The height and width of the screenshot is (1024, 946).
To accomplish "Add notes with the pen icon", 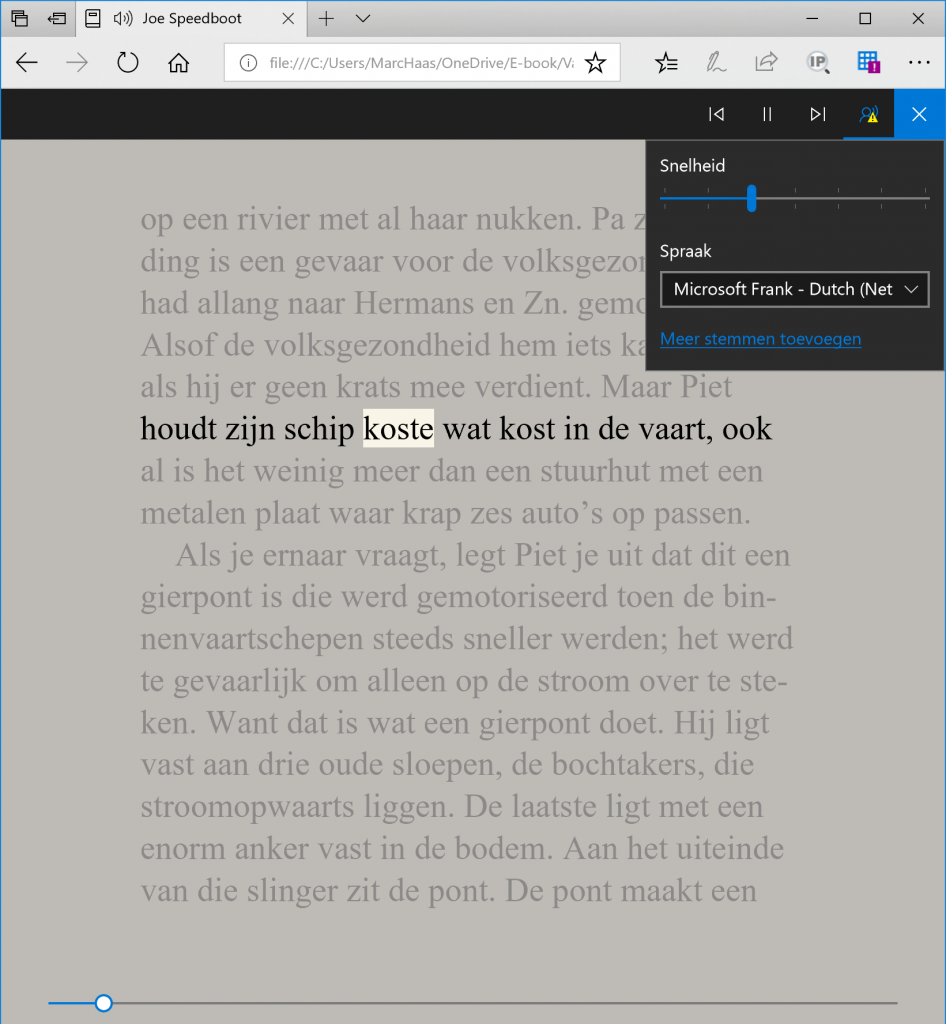I will 716,63.
